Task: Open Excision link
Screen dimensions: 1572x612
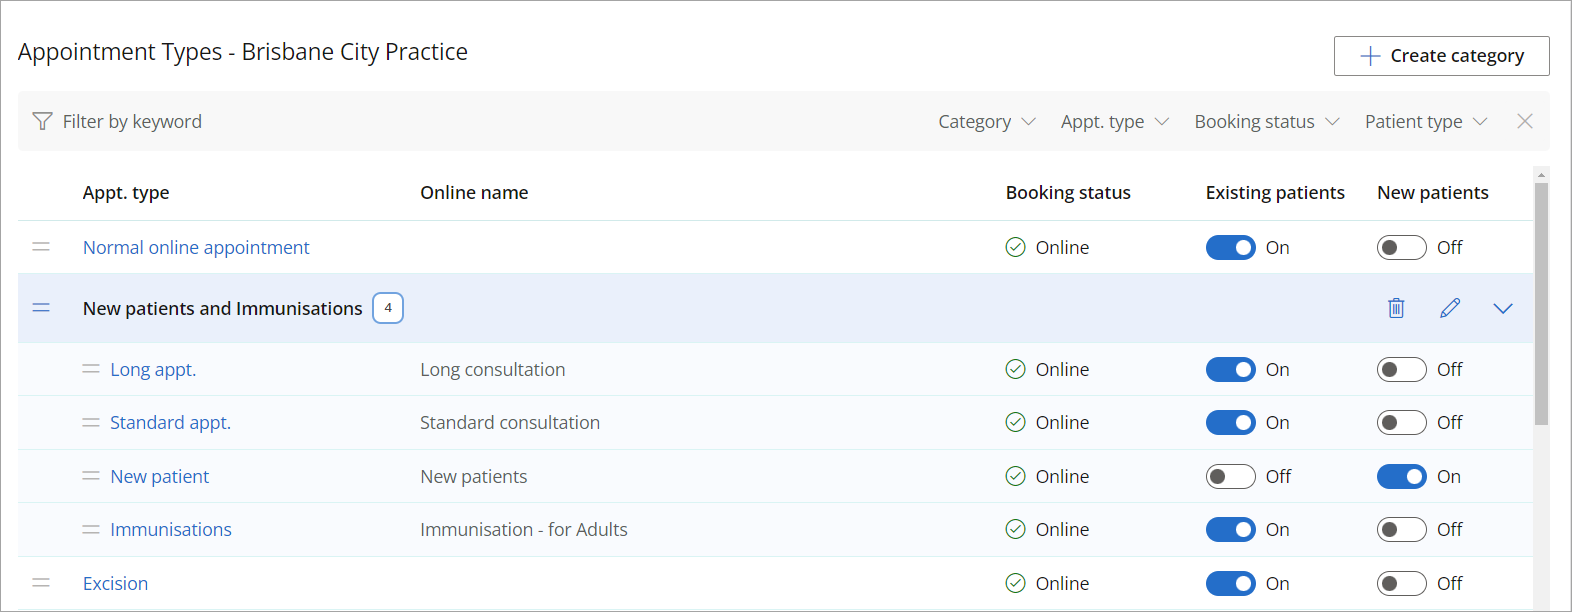Action: pos(115,583)
